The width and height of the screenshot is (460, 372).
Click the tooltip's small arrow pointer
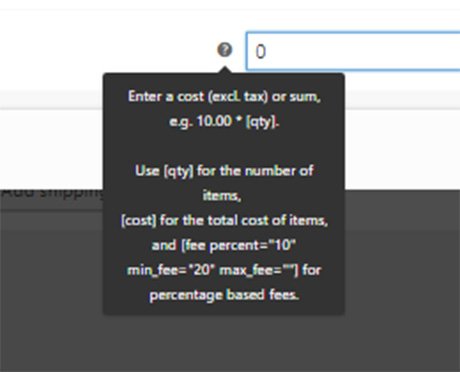coord(225,70)
